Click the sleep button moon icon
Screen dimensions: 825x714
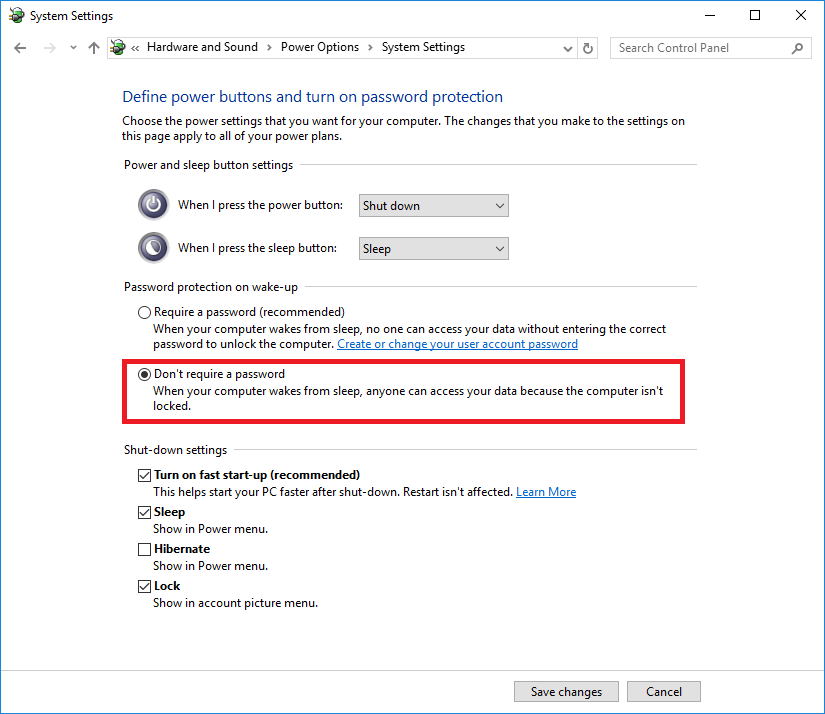153,247
